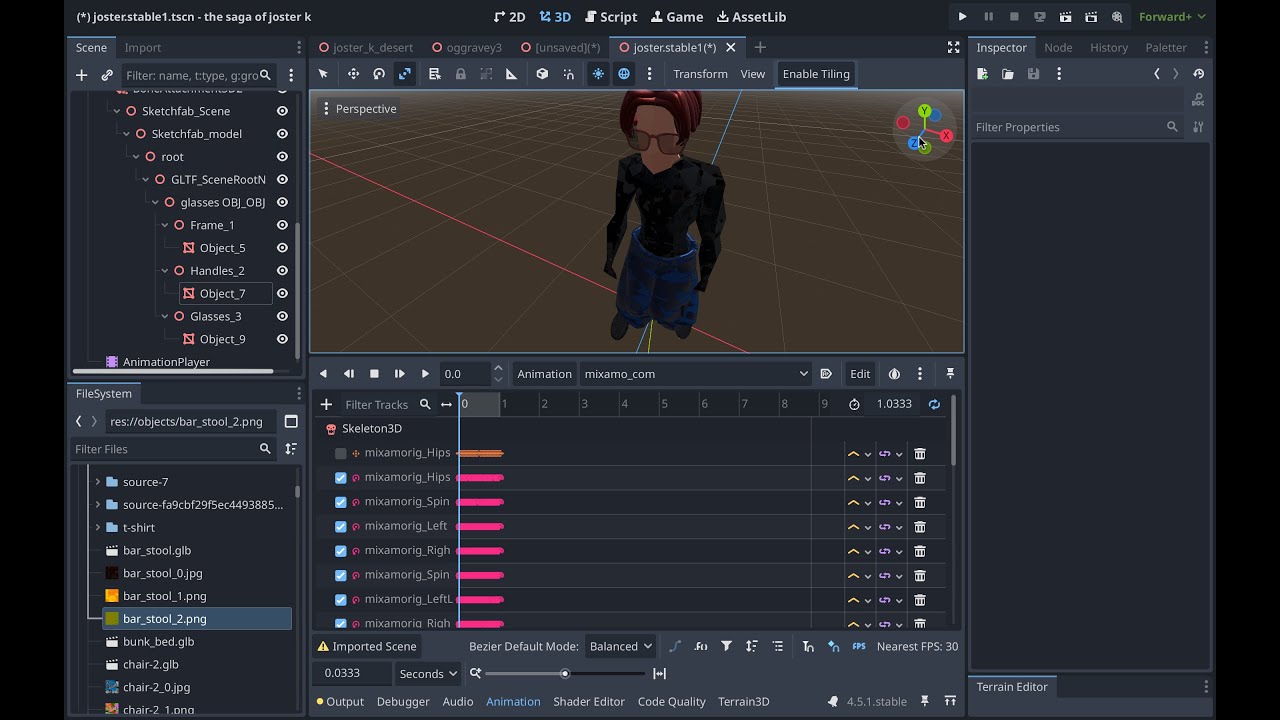Stop animation playback

(374, 374)
